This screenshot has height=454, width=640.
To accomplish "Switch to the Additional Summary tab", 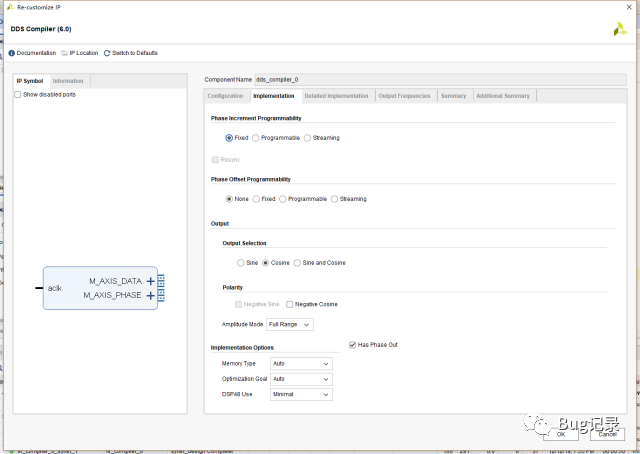I will tap(503, 96).
